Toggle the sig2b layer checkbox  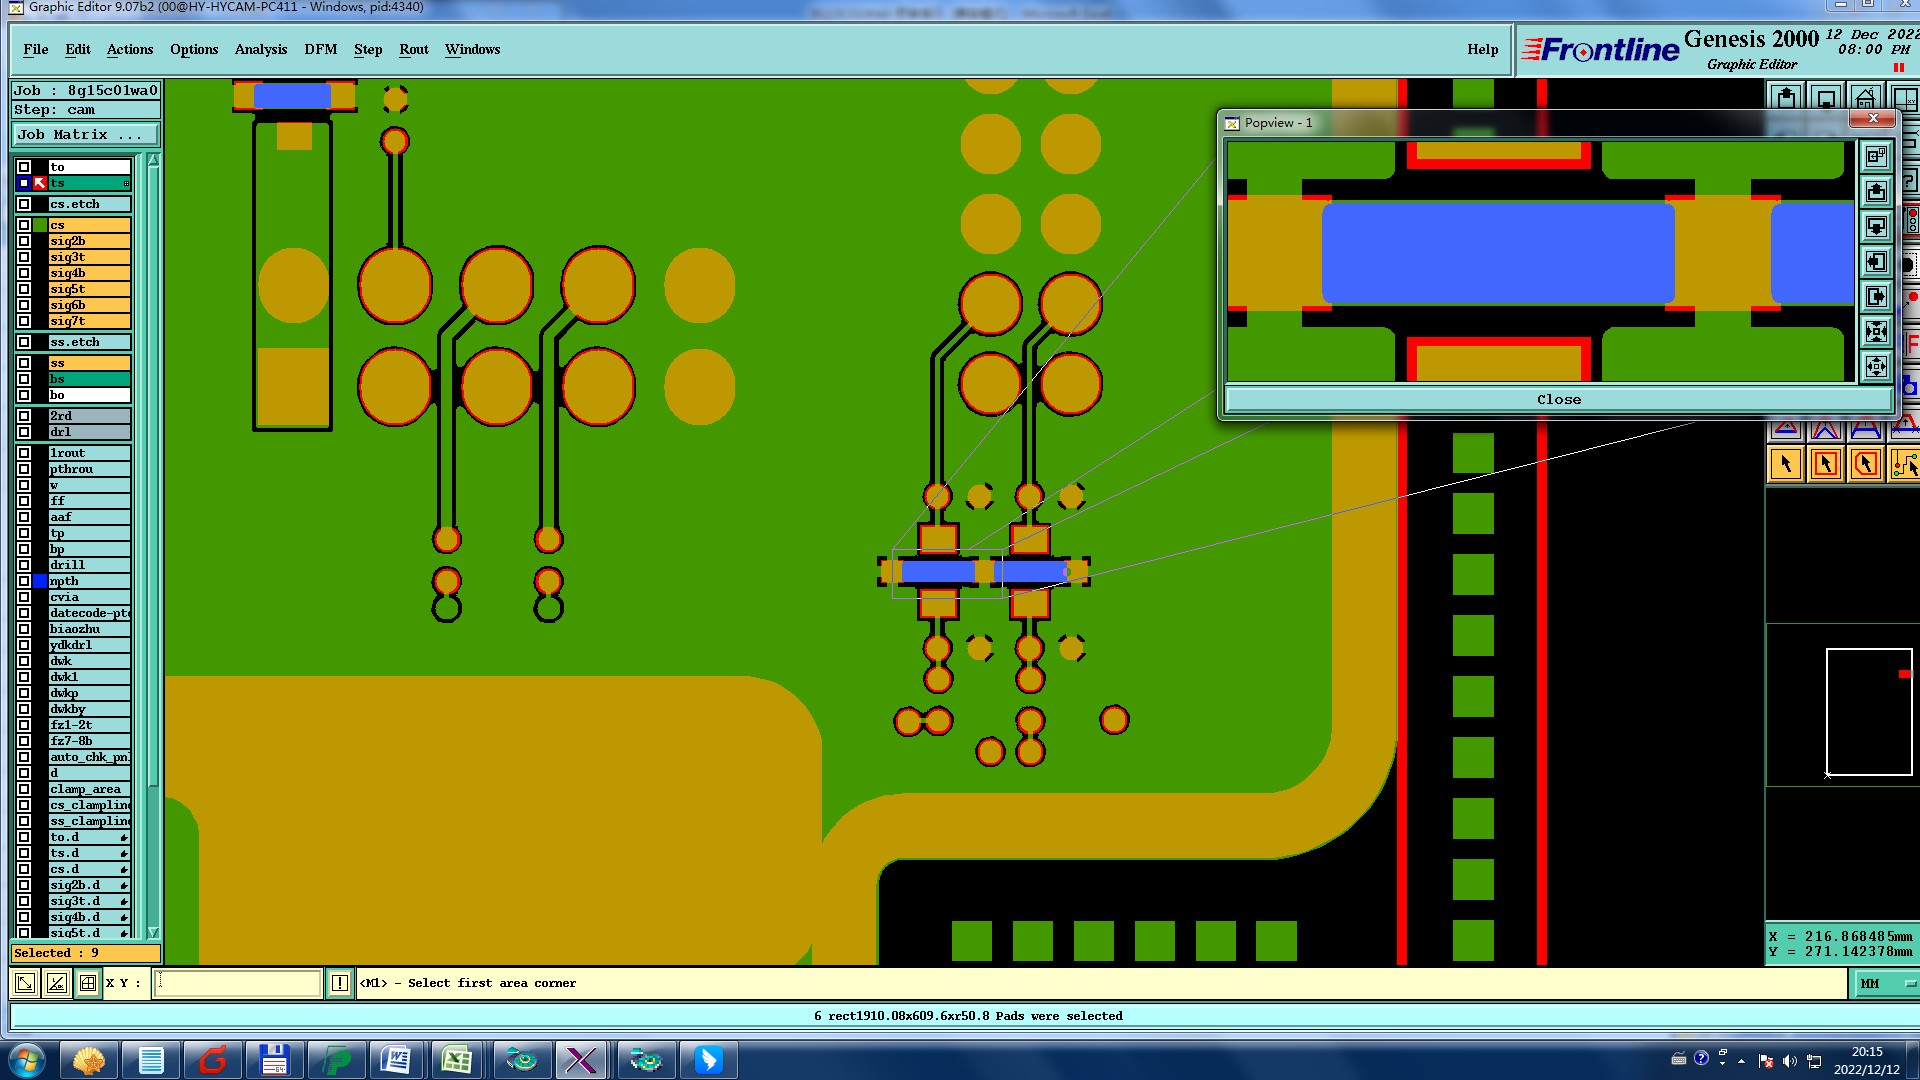click(24, 241)
